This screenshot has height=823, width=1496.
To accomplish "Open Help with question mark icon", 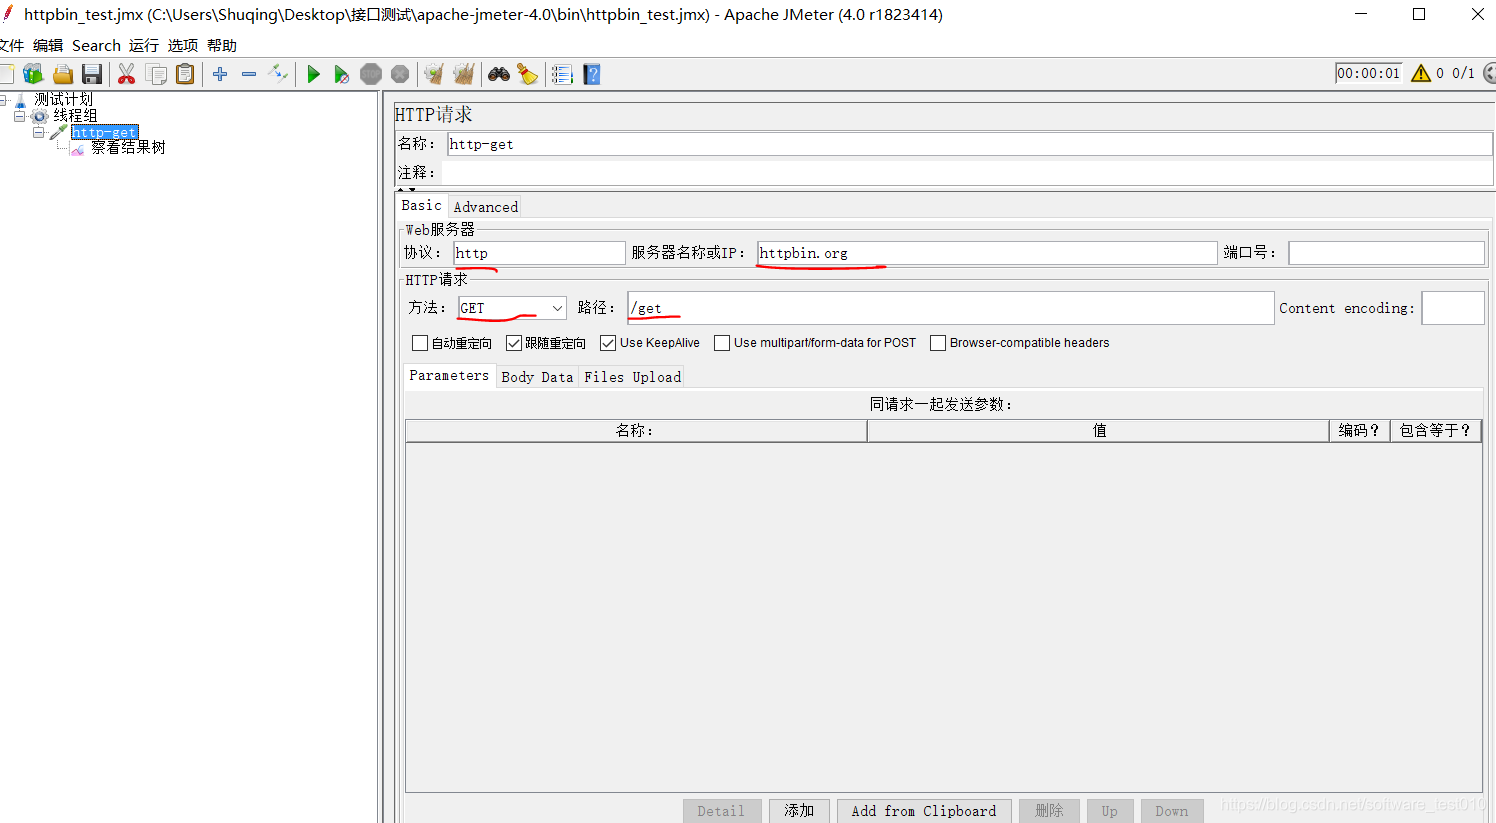I will (x=592, y=74).
